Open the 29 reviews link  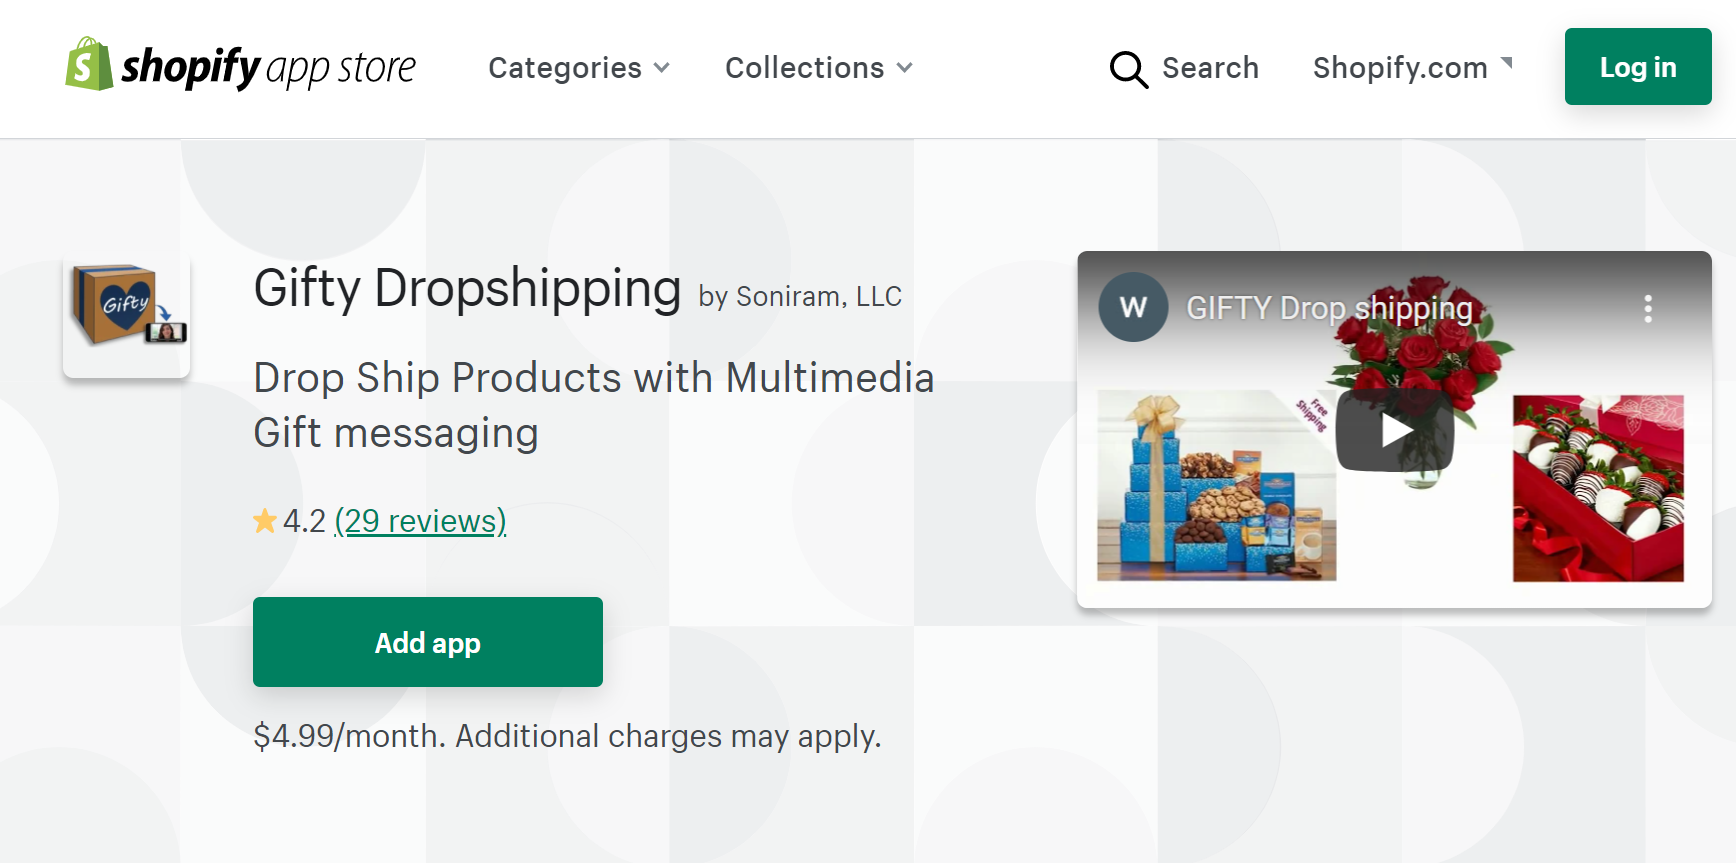[420, 521]
